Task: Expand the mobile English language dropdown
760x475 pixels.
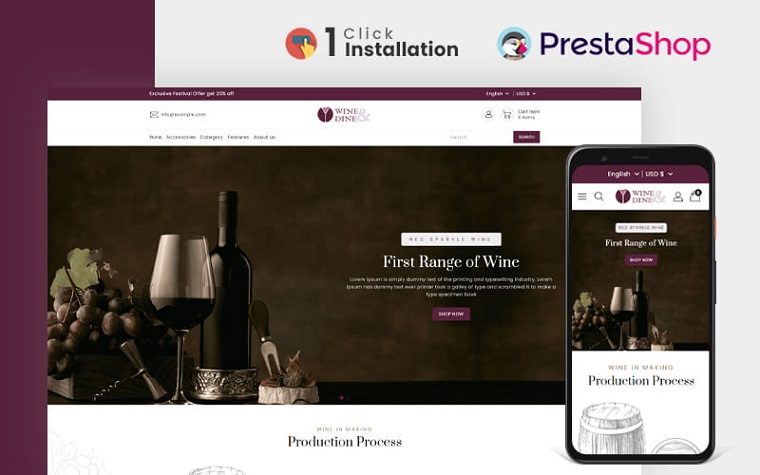Action: point(623,174)
